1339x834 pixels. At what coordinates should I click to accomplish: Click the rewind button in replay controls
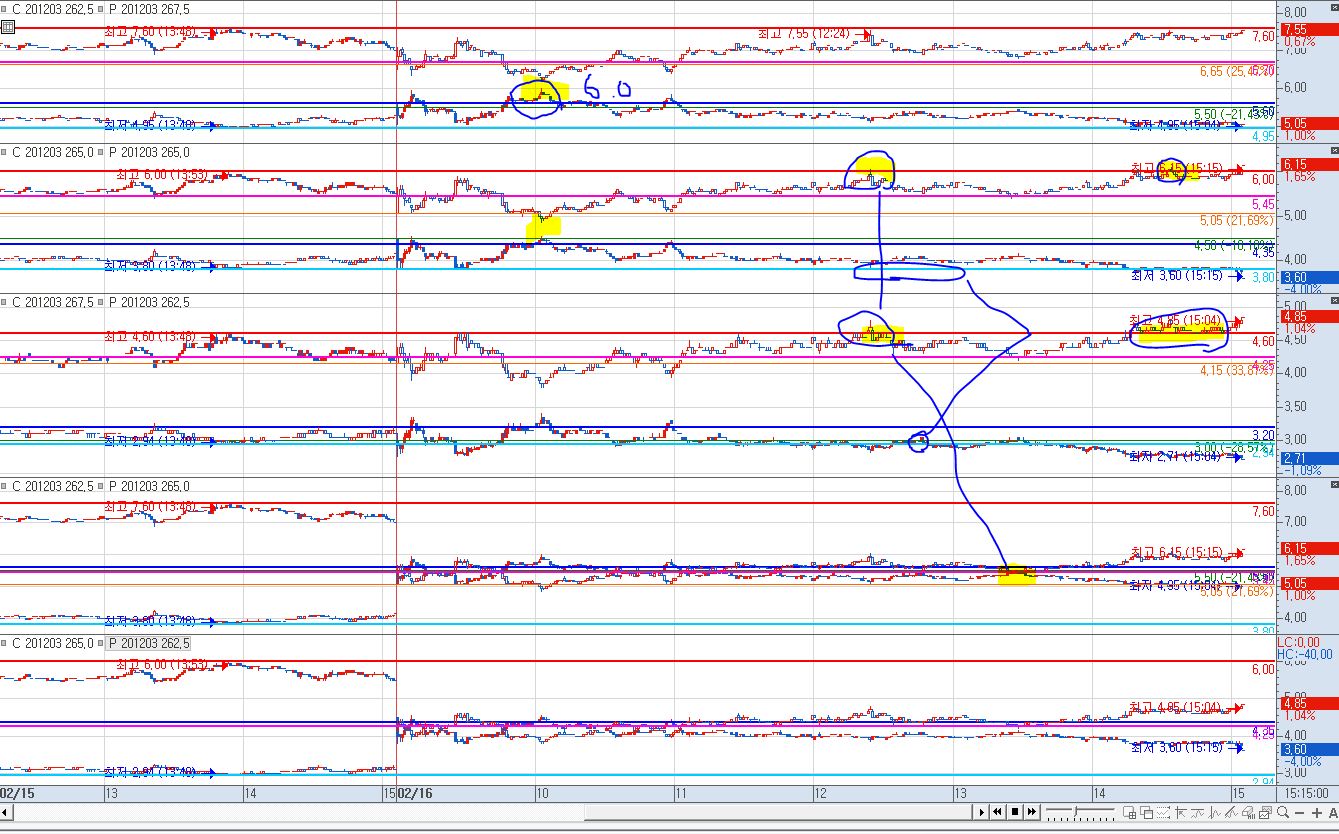point(997,812)
